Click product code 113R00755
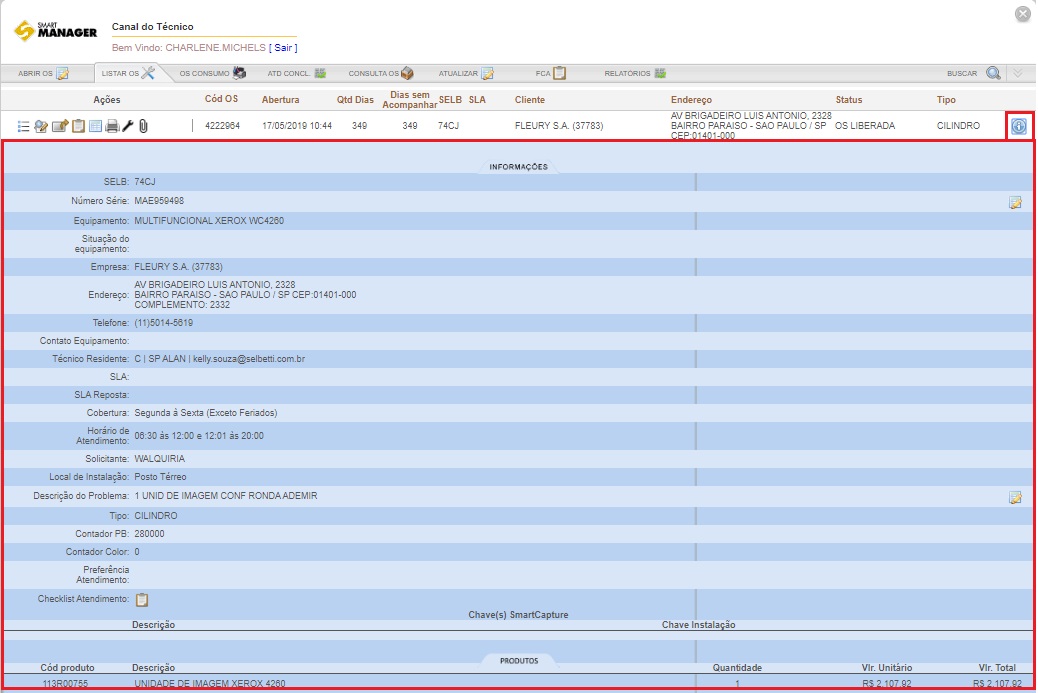The image size is (1038, 693). click(66, 684)
